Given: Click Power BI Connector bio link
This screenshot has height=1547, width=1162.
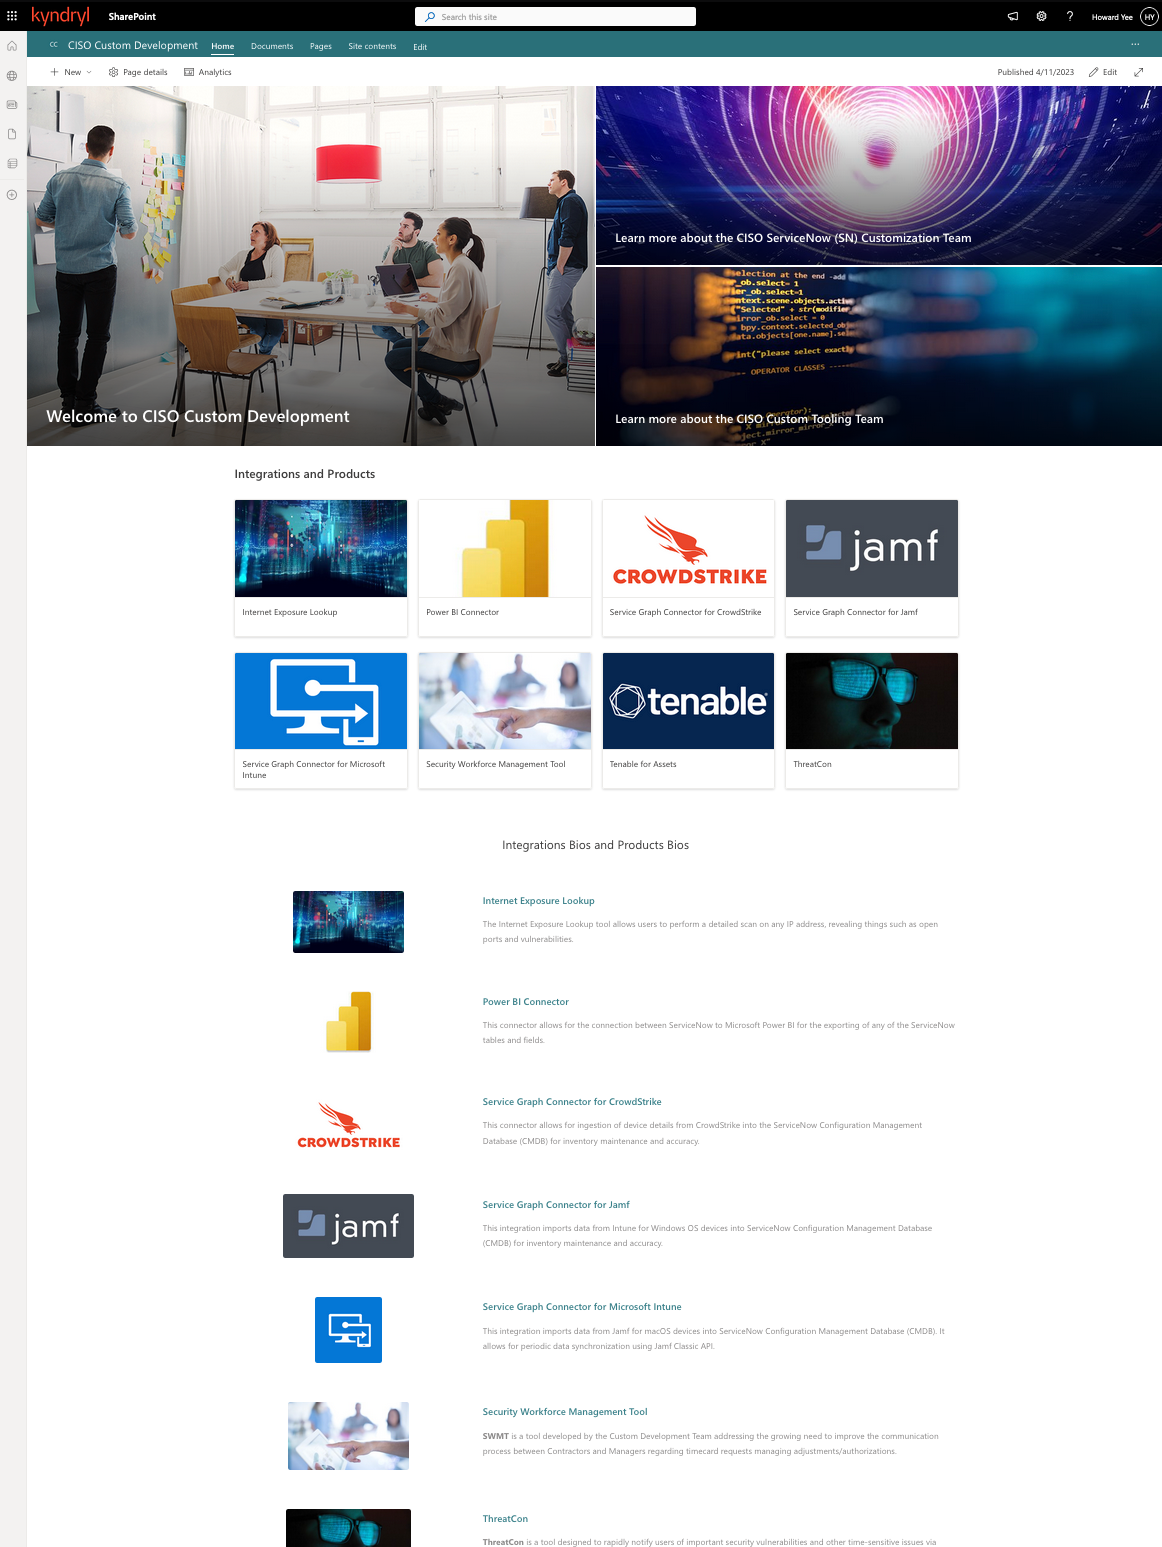Looking at the screenshot, I should pyautogui.click(x=526, y=1002).
